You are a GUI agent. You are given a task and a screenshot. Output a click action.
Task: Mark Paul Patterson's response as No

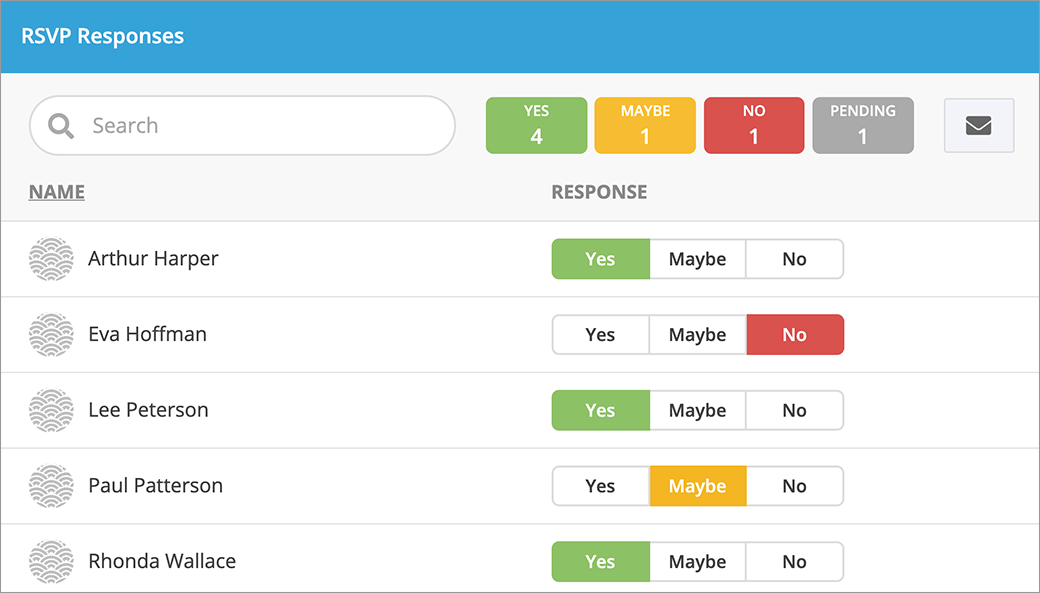(794, 486)
